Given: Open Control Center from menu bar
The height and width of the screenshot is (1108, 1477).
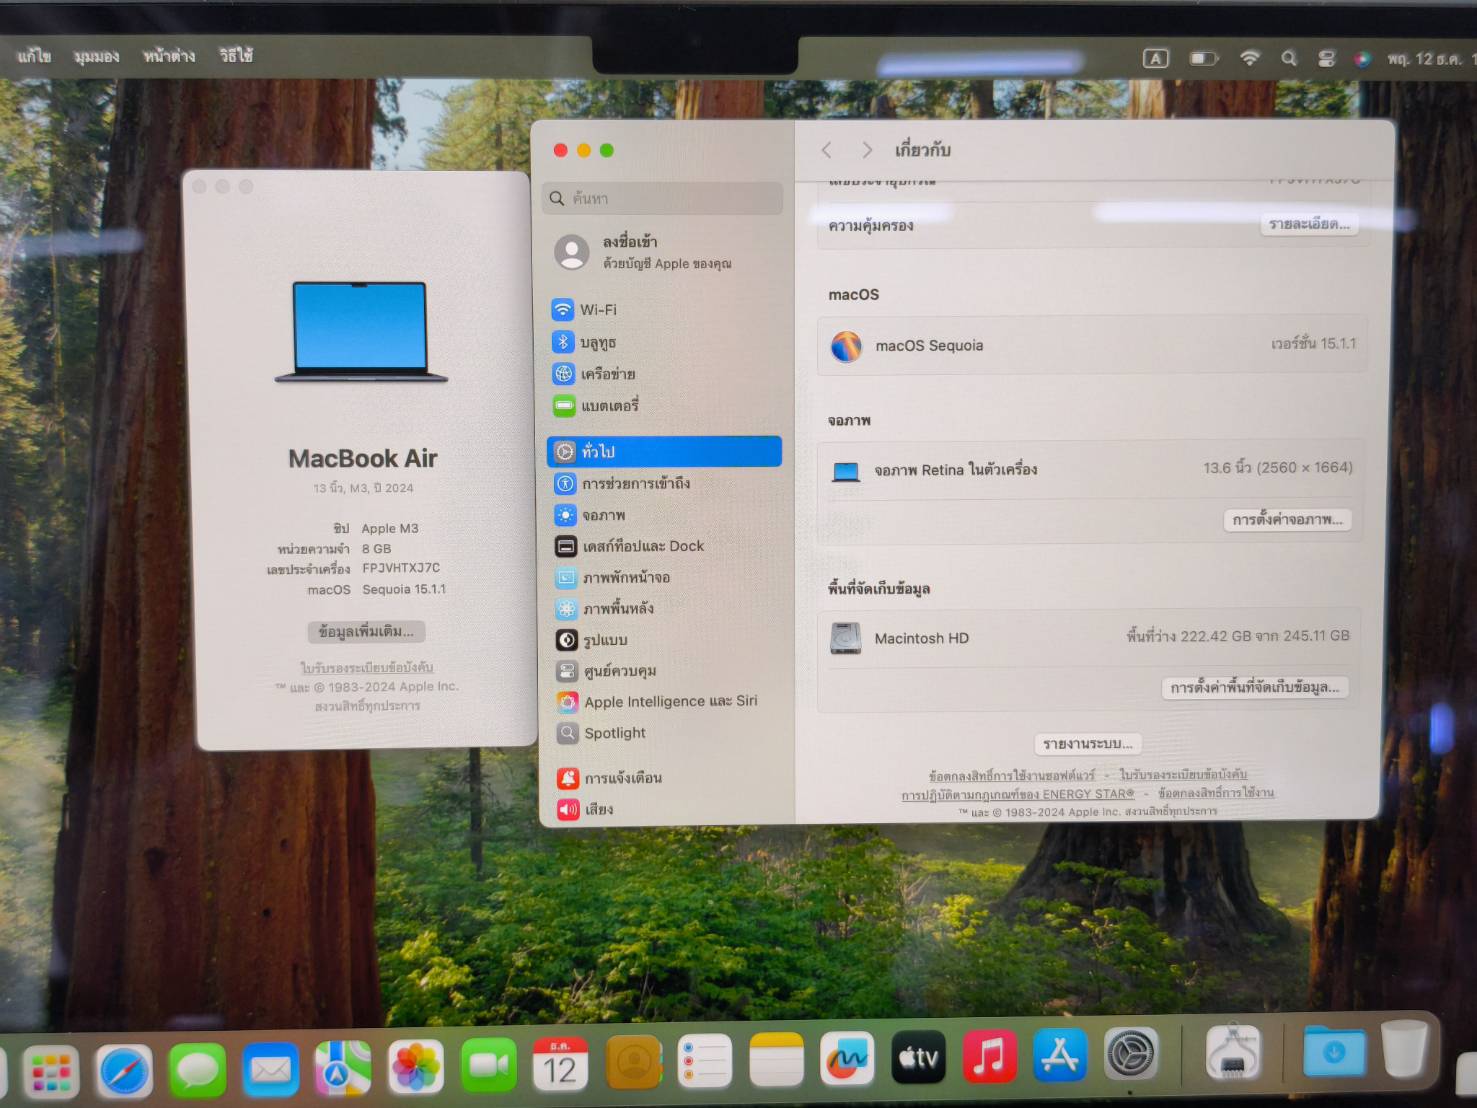Looking at the screenshot, I should (x=1326, y=59).
